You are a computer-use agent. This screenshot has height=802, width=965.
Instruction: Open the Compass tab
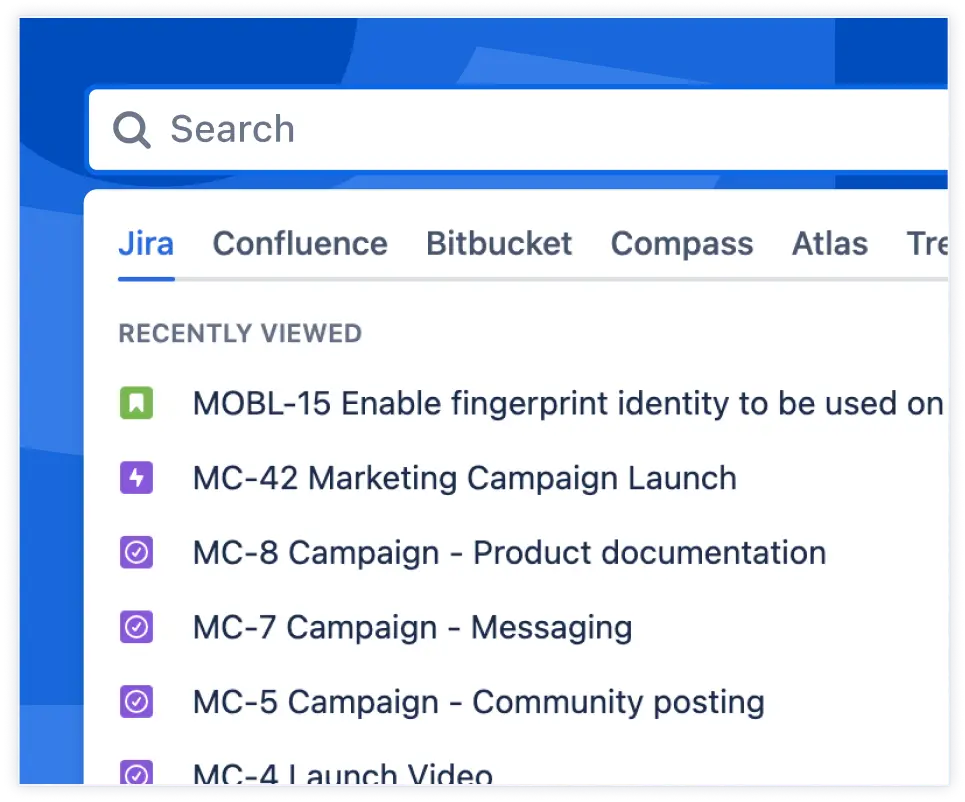681,243
